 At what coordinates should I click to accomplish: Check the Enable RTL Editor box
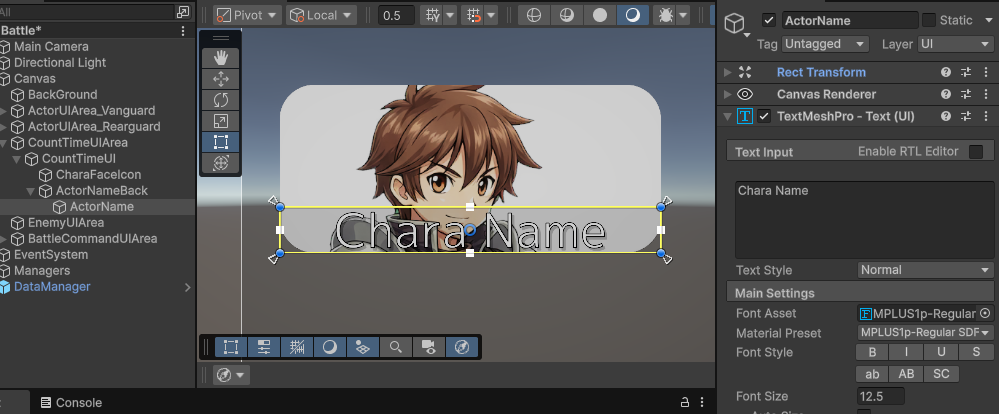(976, 152)
